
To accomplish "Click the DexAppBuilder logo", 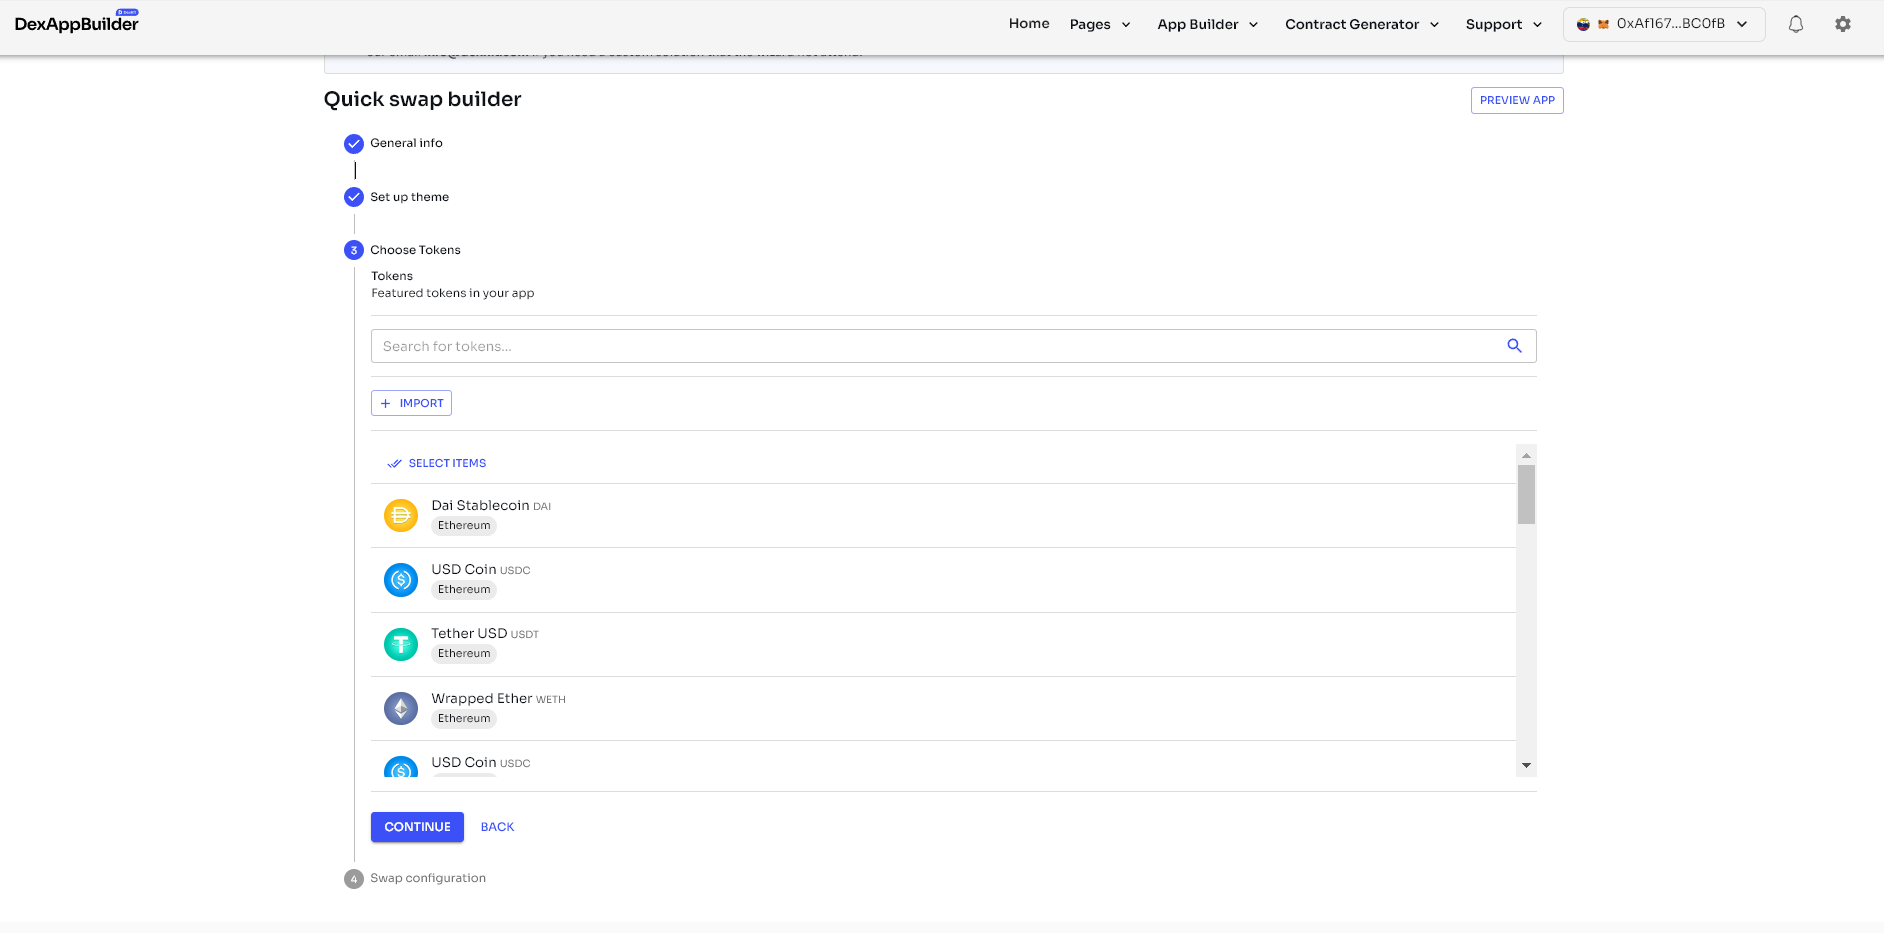I will 77,23.
